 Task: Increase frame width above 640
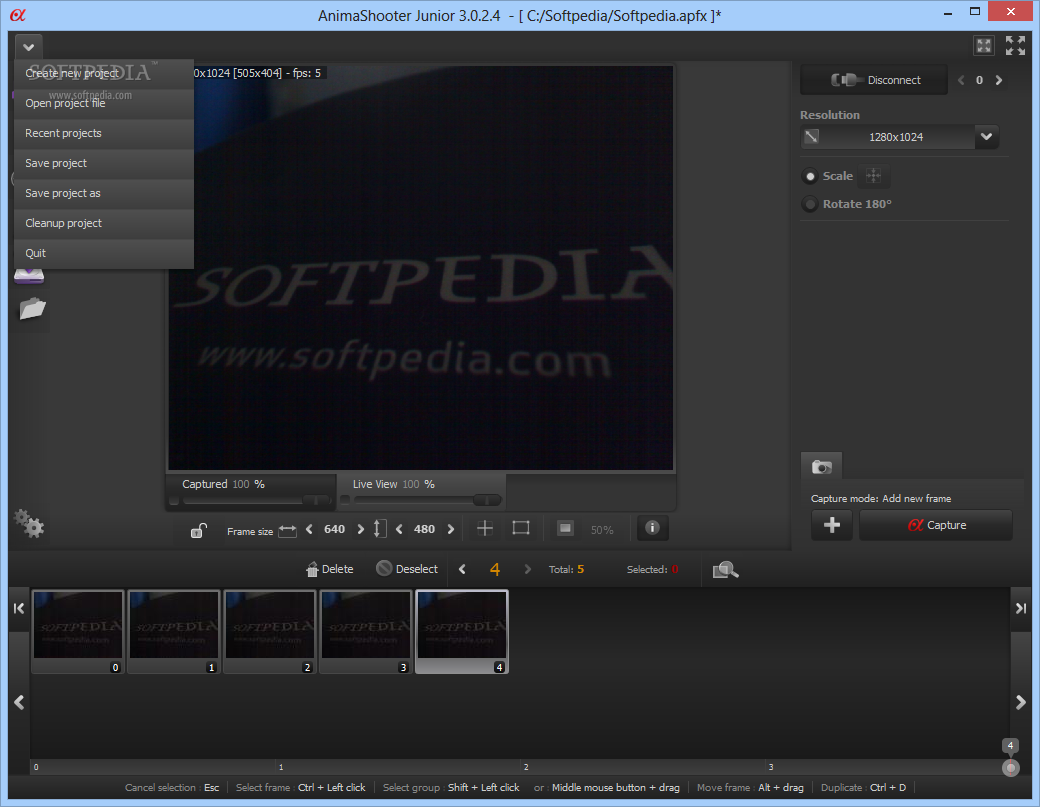pos(361,529)
